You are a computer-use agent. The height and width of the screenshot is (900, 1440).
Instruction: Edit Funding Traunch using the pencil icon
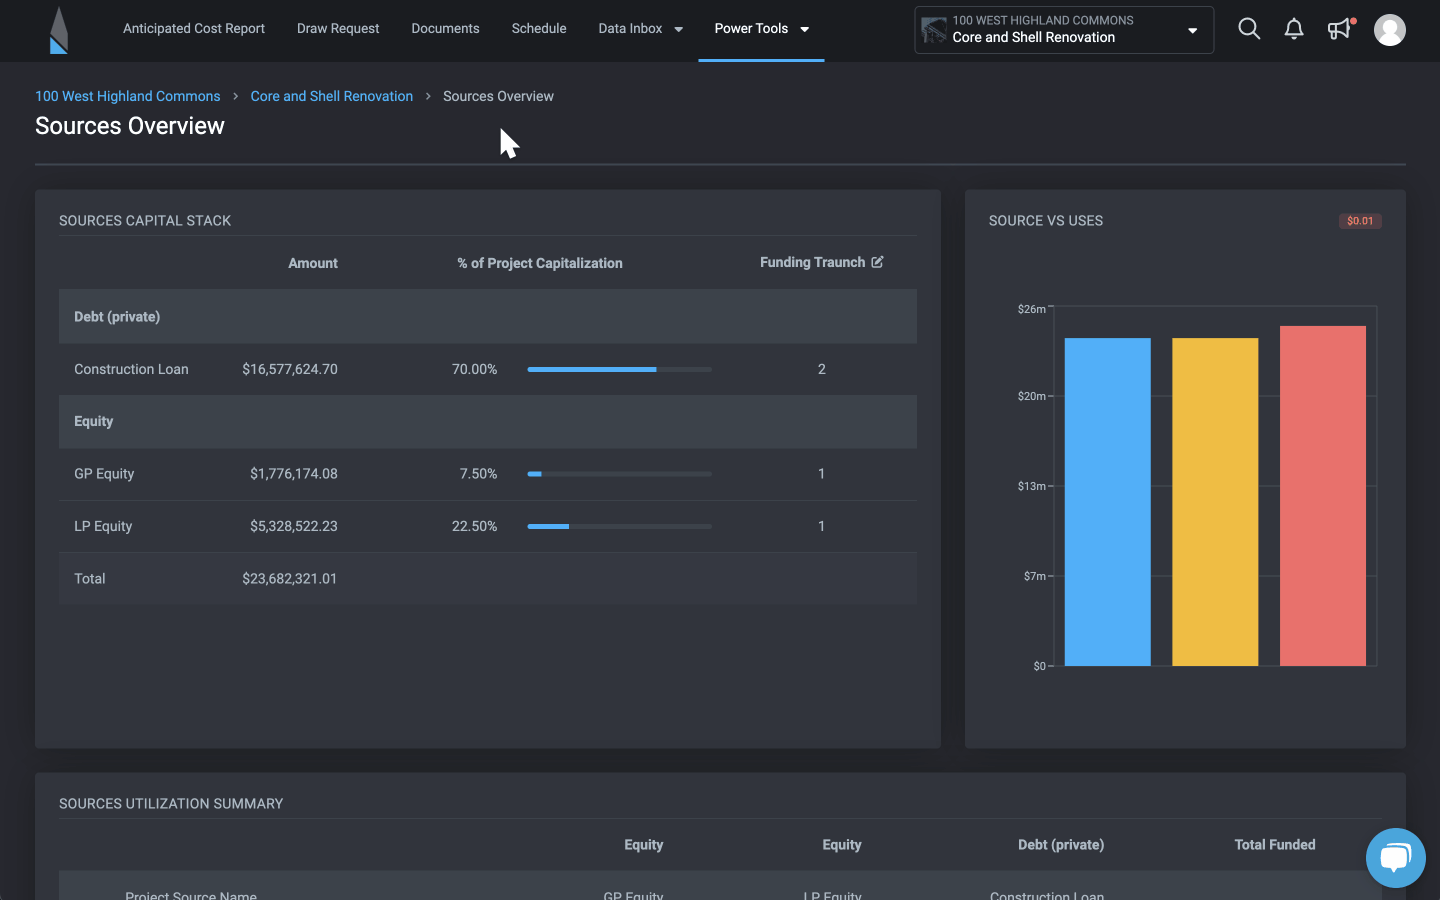pyautogui.click(x=878, y=262)
